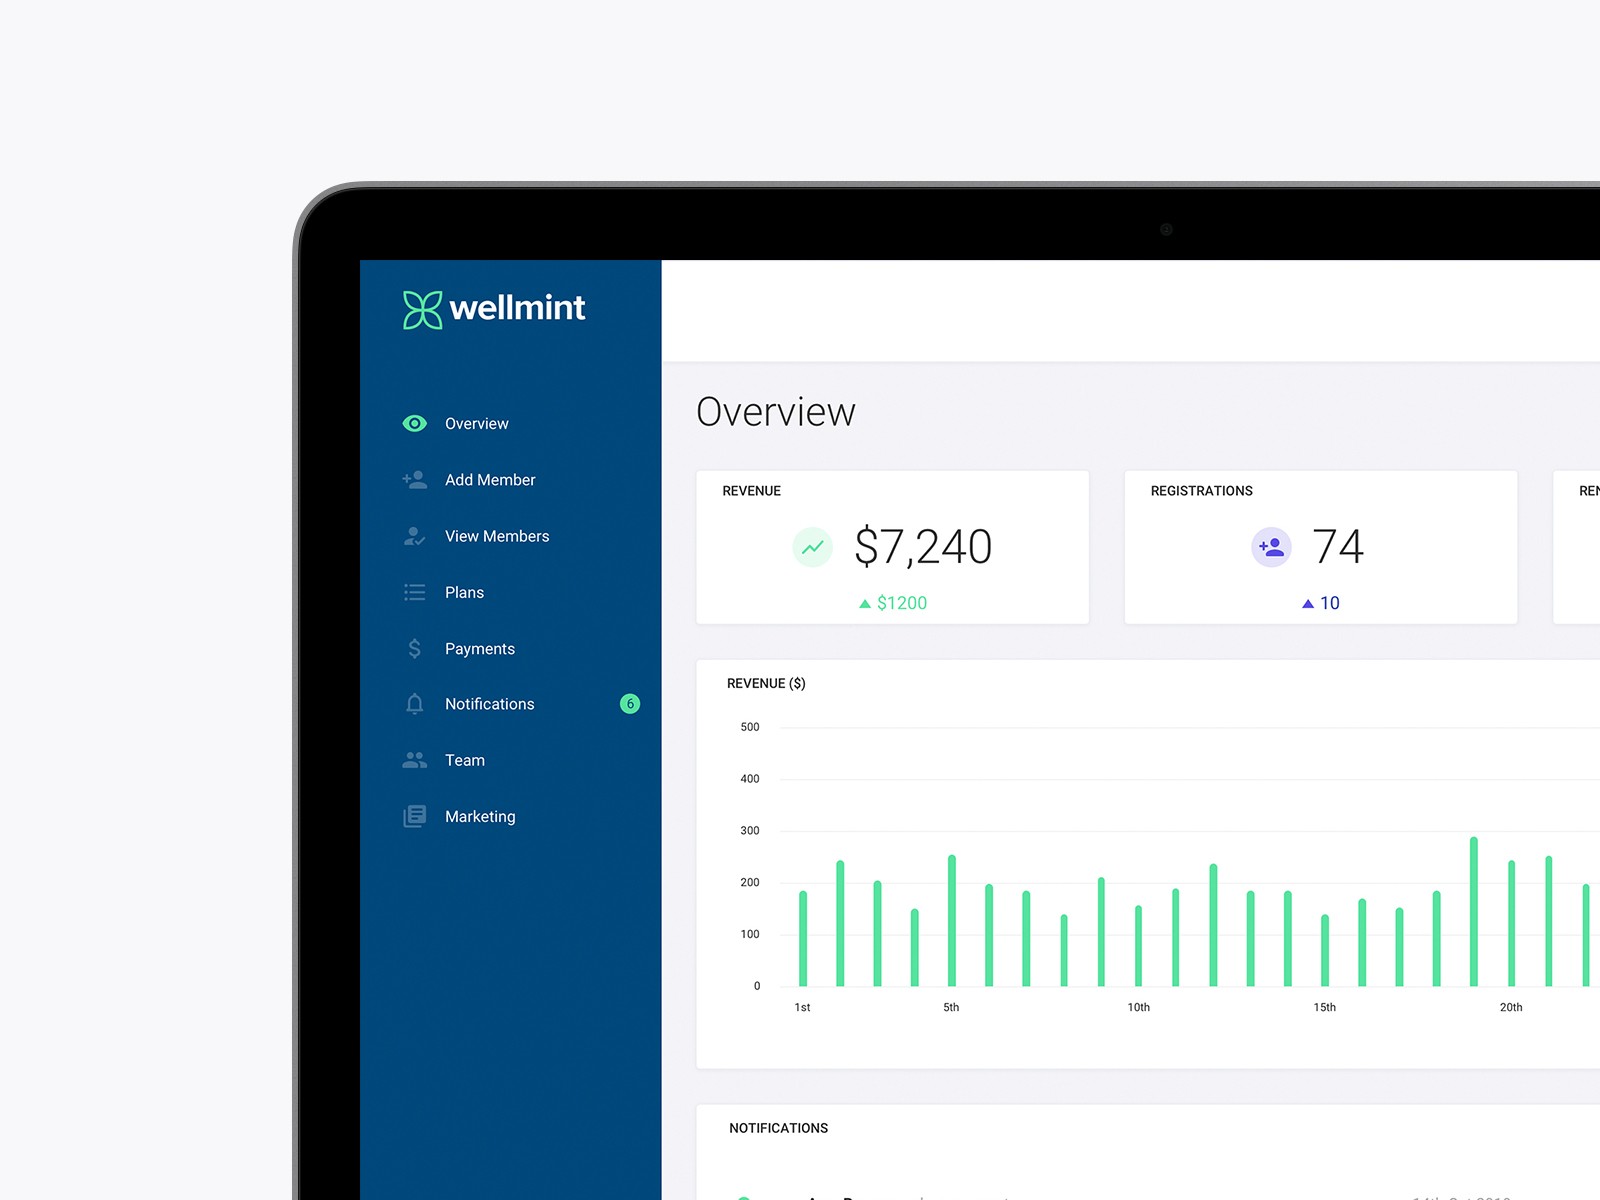This screenshot has height=1200, width=1600.
Task: Click the Notifications bell icon
Action: coord(414,704)
